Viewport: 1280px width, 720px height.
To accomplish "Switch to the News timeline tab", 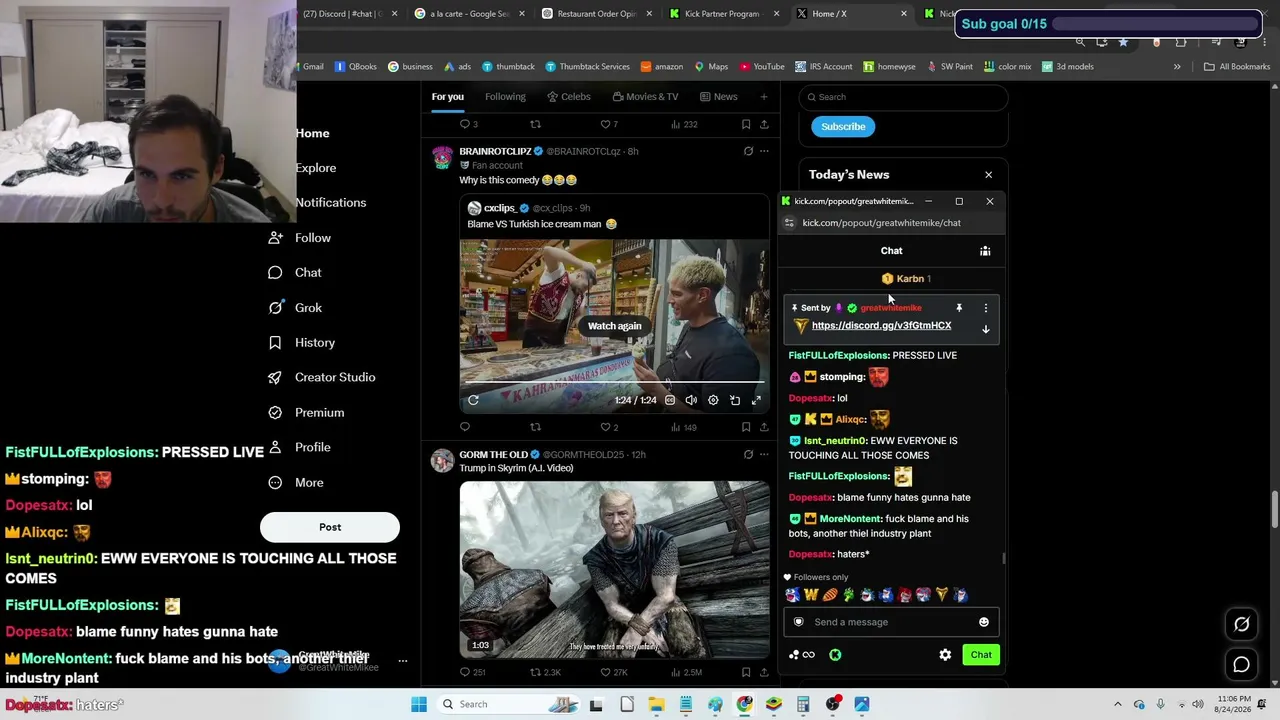I will pos(719,97).
